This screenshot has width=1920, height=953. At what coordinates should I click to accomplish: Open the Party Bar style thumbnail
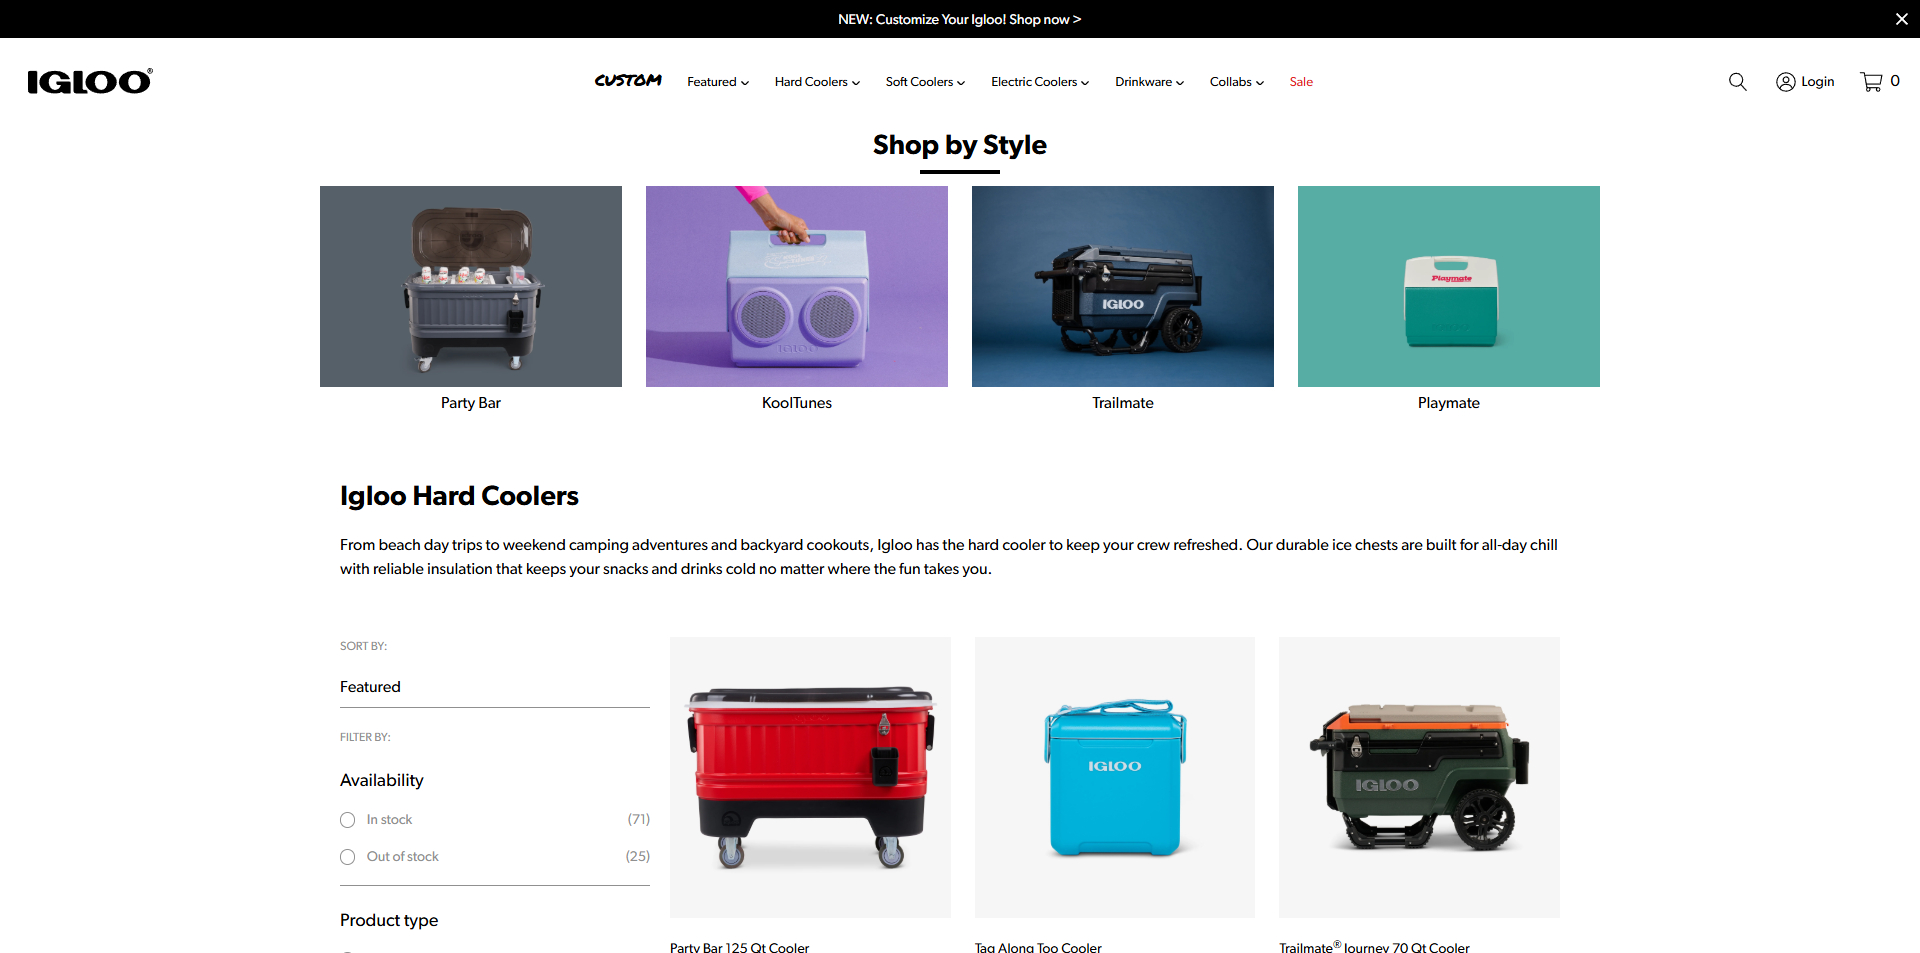pos(471,286)
